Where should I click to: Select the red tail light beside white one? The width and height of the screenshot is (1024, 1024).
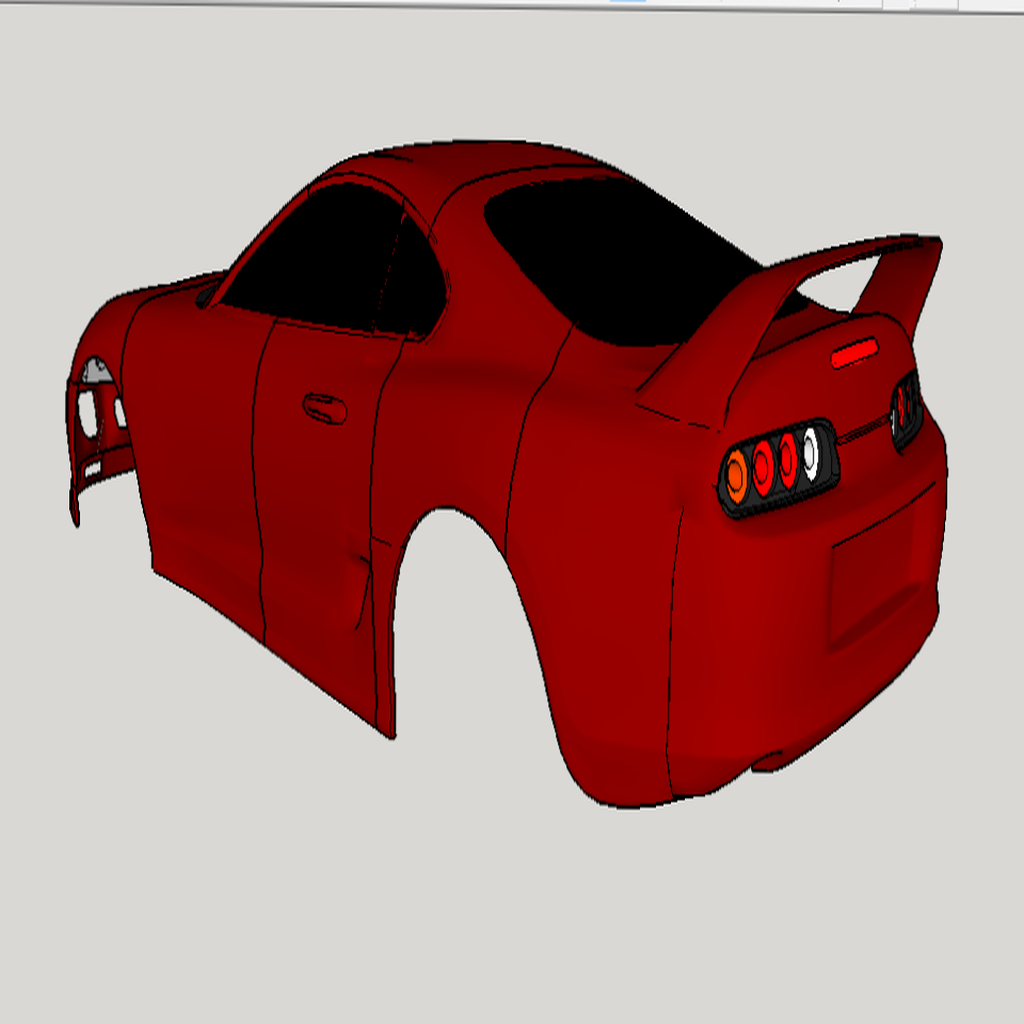pos(788,459)
